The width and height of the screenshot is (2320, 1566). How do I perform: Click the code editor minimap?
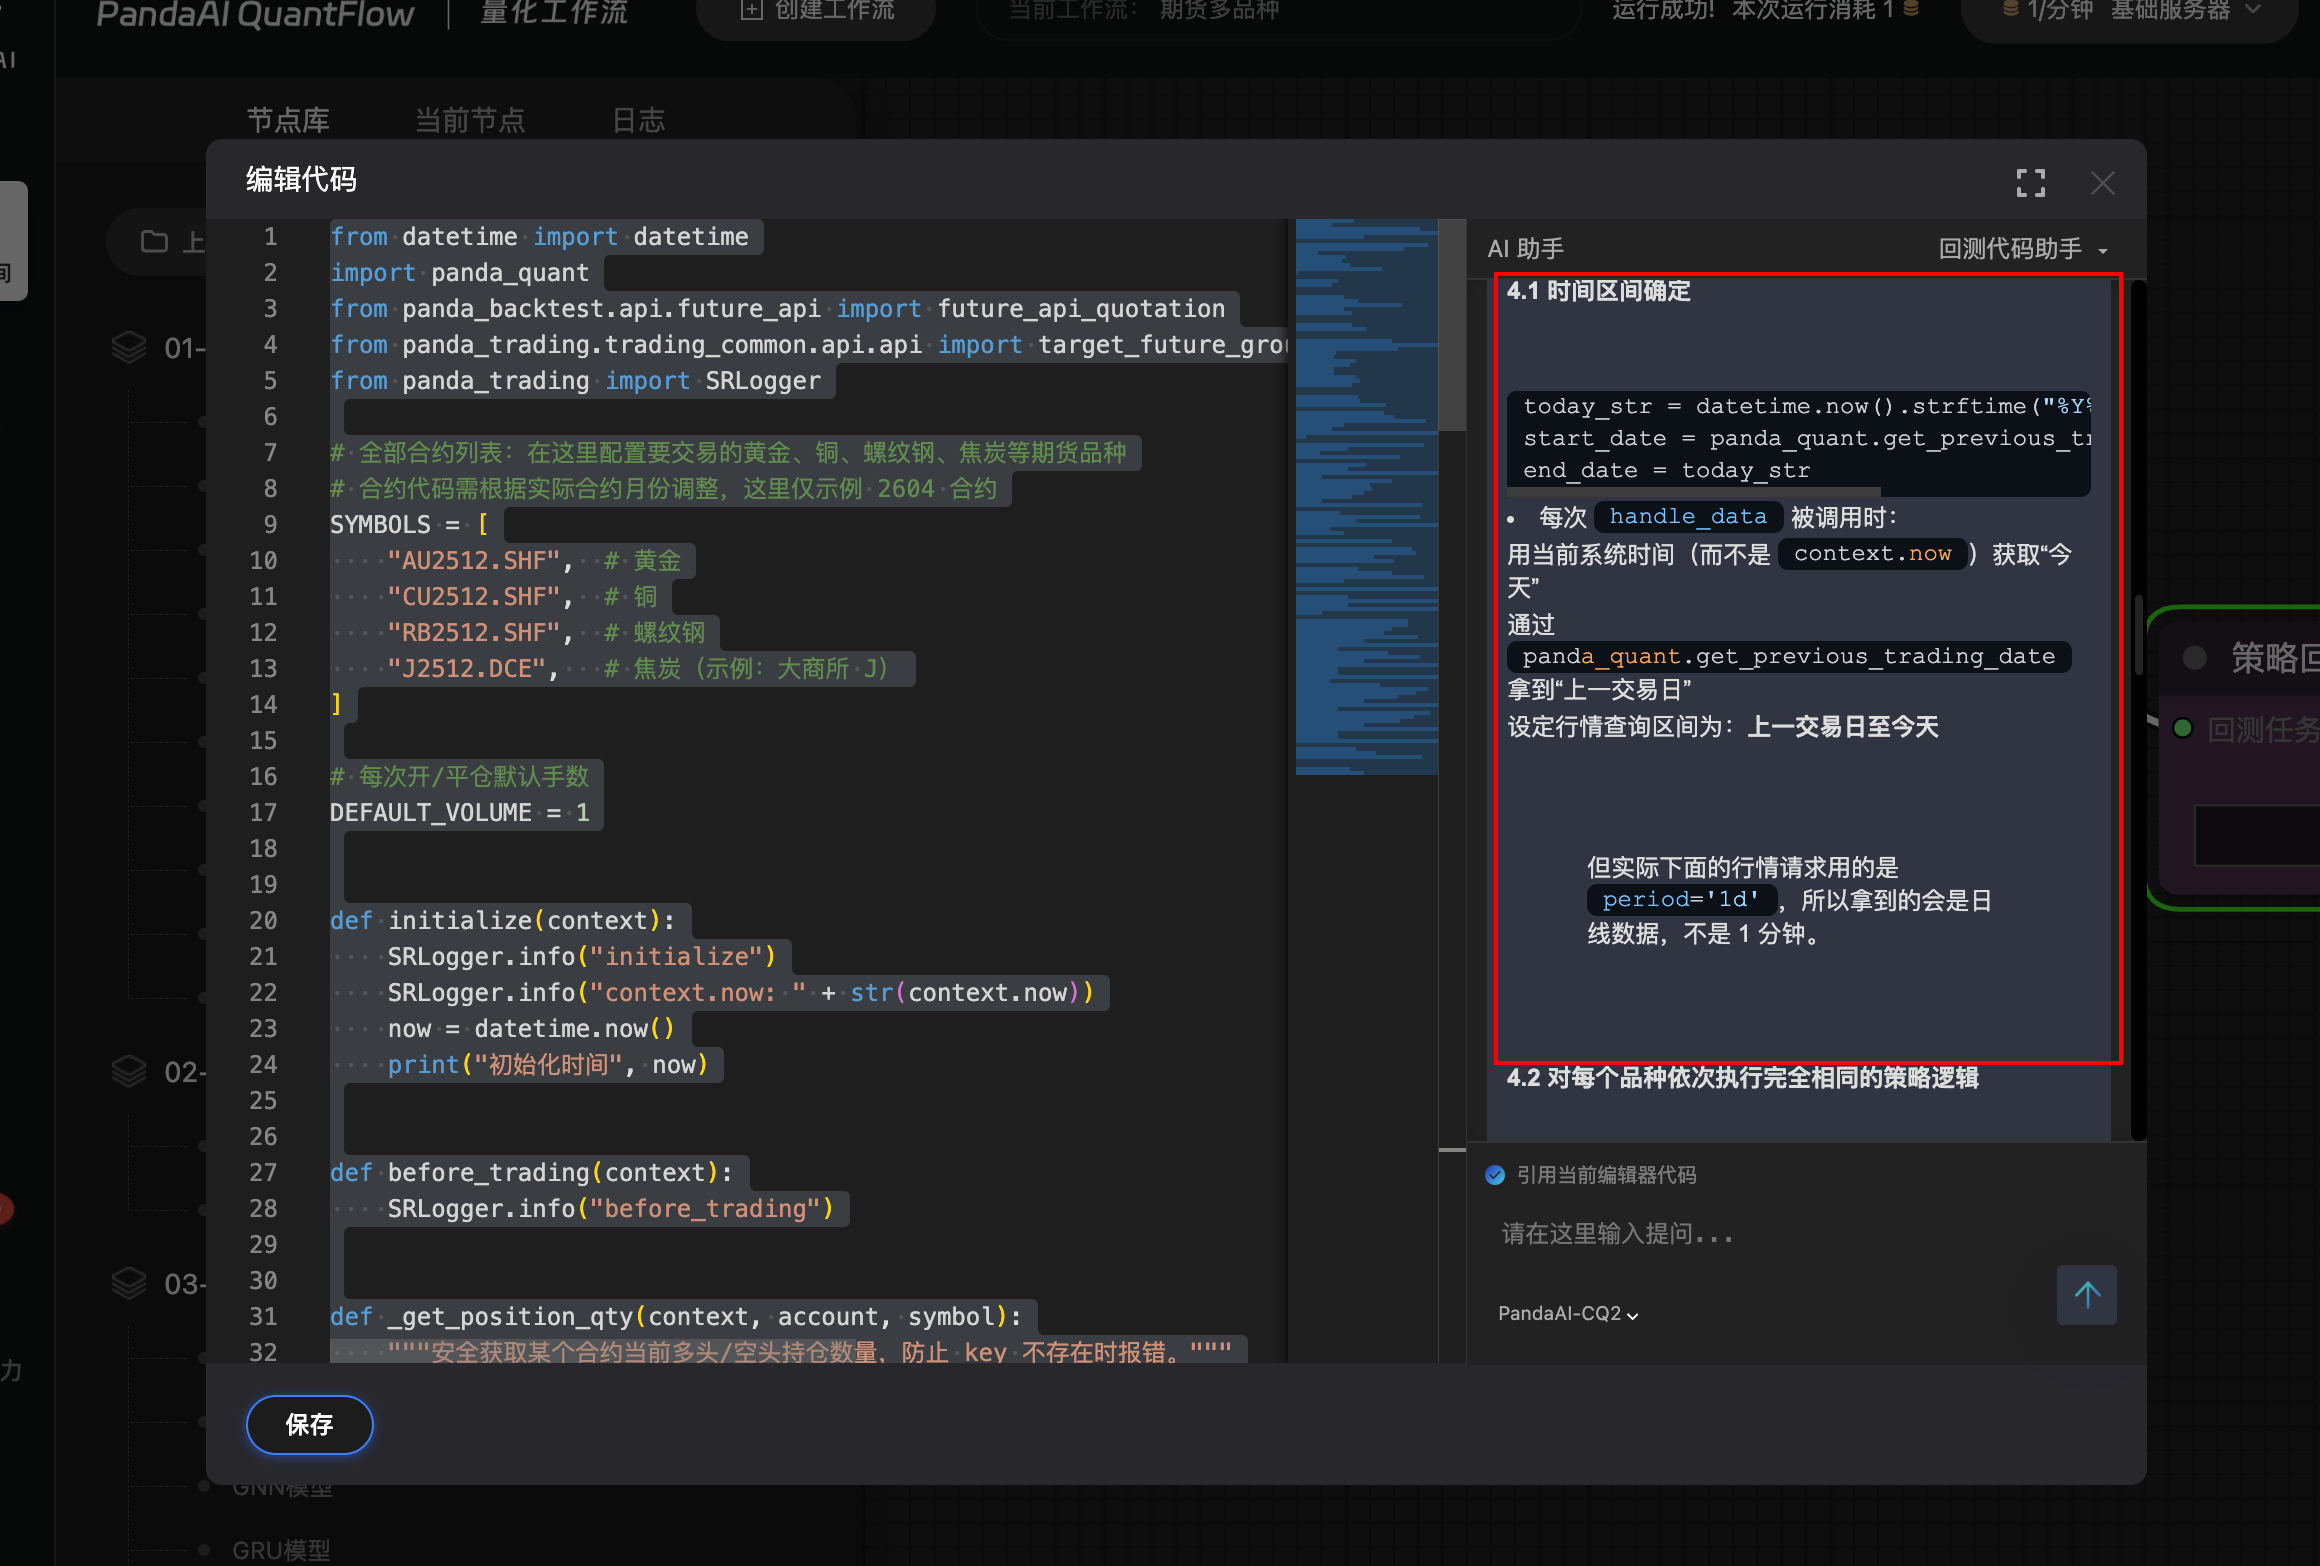(1366, 497)
